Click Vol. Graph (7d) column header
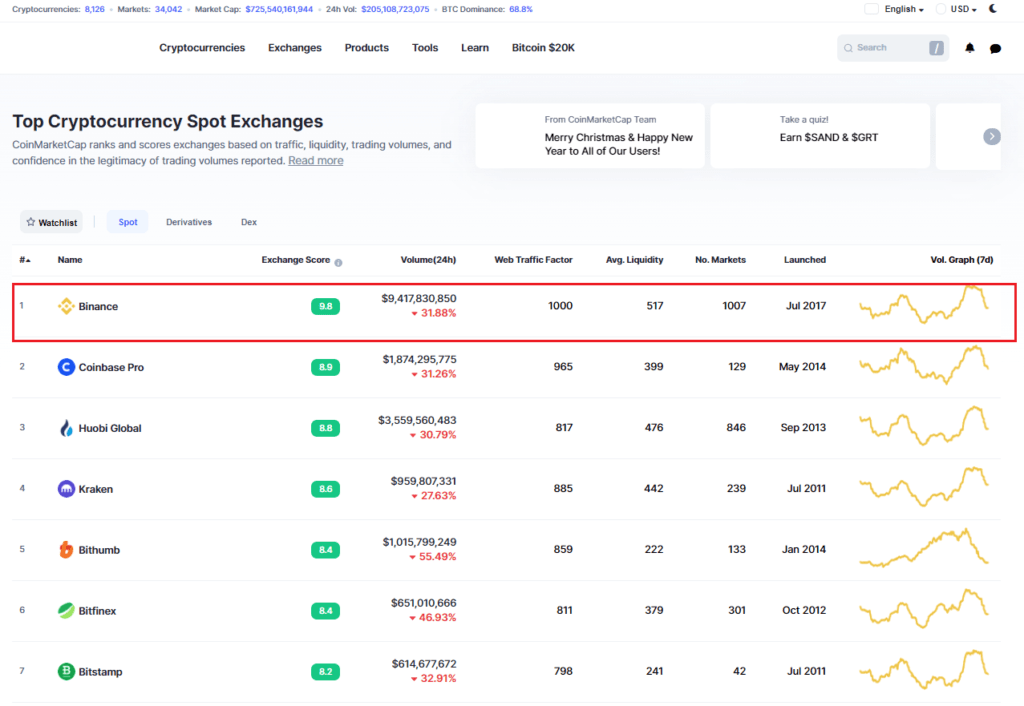 (961, 260)
